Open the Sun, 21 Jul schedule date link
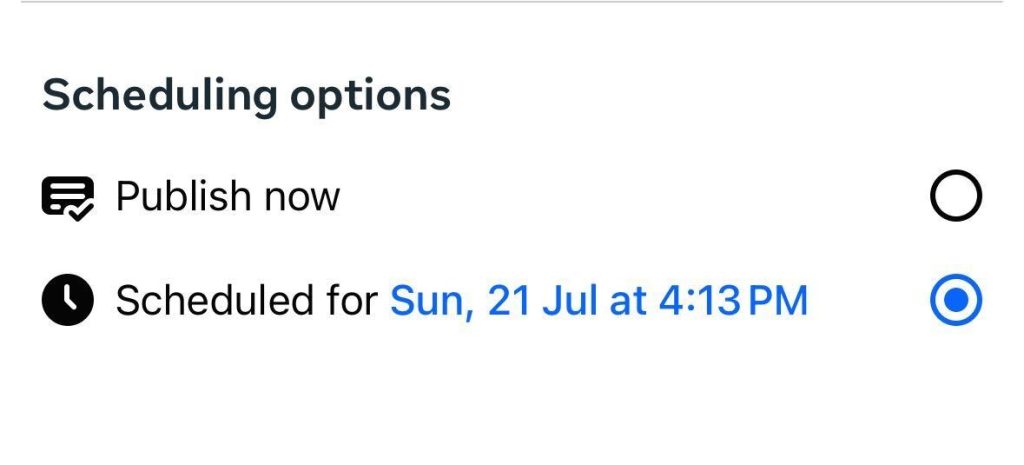 (599, 300)
